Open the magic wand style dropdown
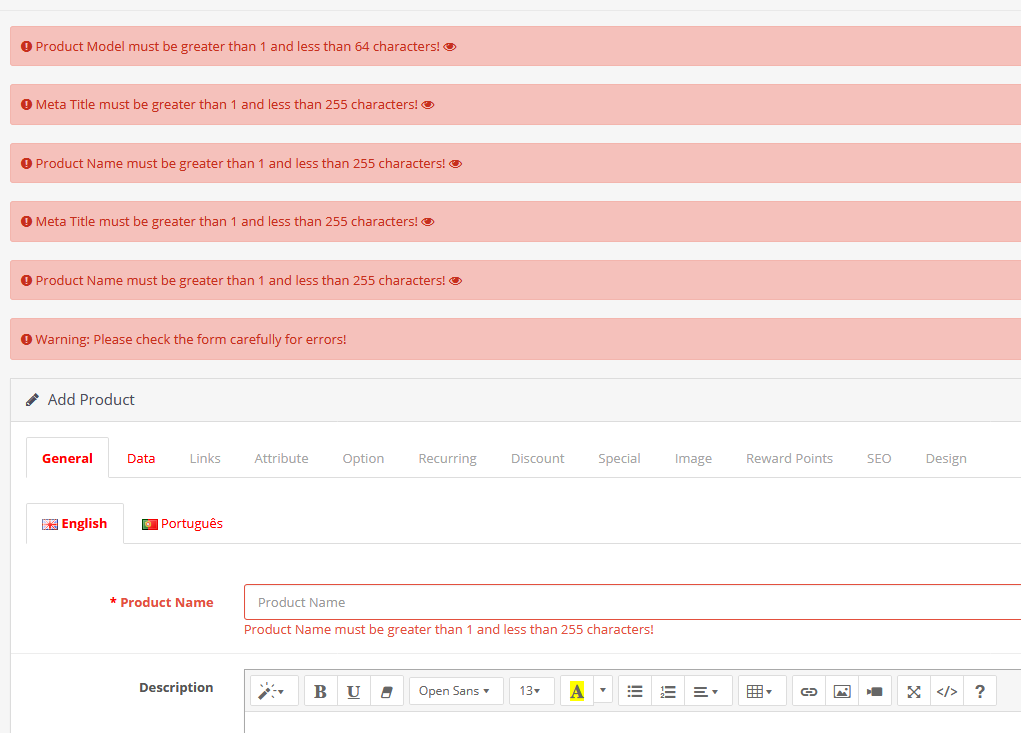Viewport: 1021px width, 733px height. pyautogui.click(x=274, y=691)
